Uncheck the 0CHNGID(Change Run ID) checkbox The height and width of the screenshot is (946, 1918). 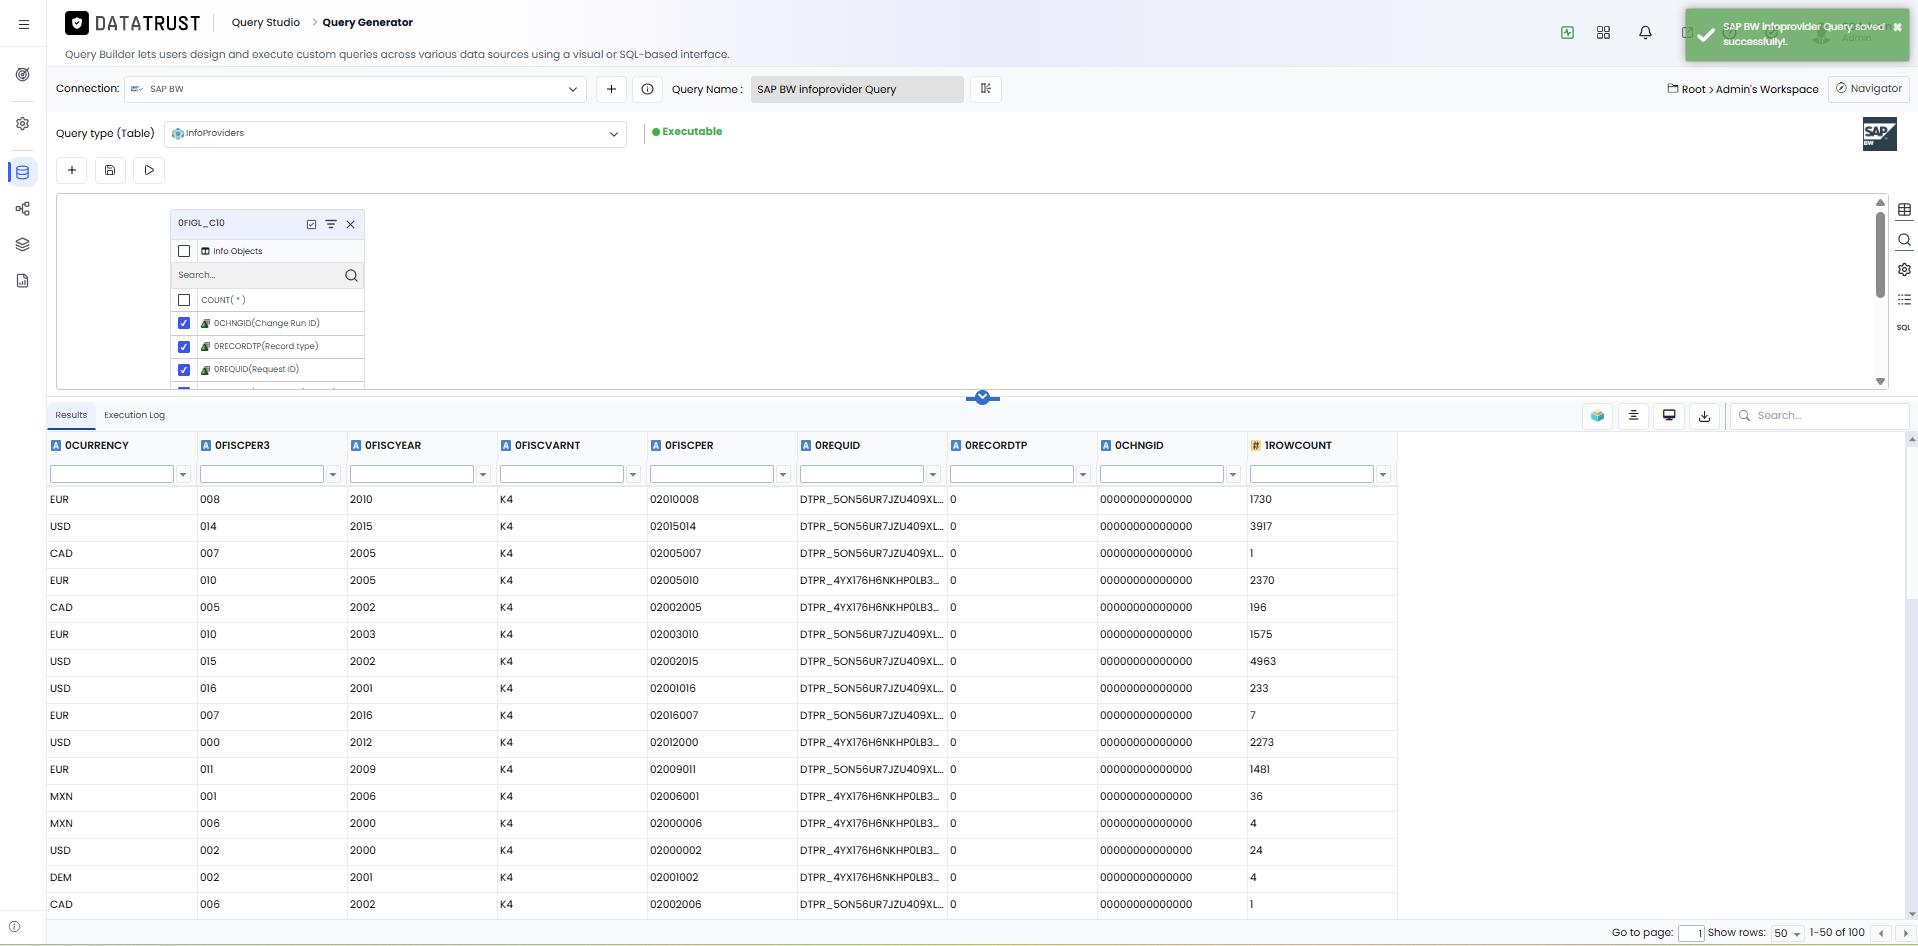pyautogui.click(x=184, y=323)
